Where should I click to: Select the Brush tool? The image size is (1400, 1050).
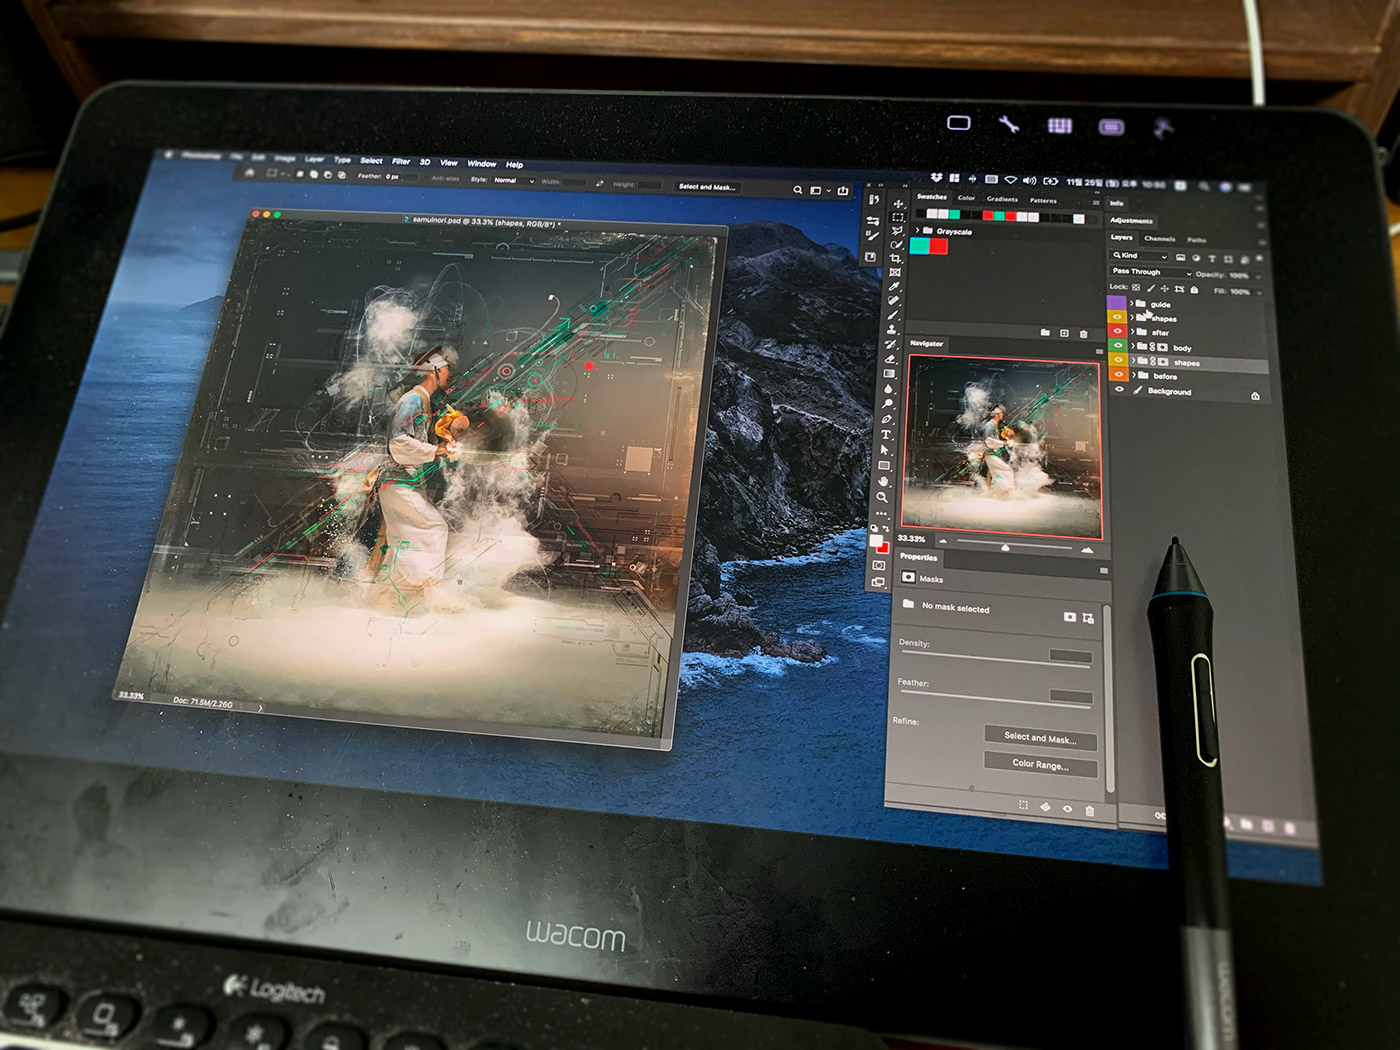(893, 315)
